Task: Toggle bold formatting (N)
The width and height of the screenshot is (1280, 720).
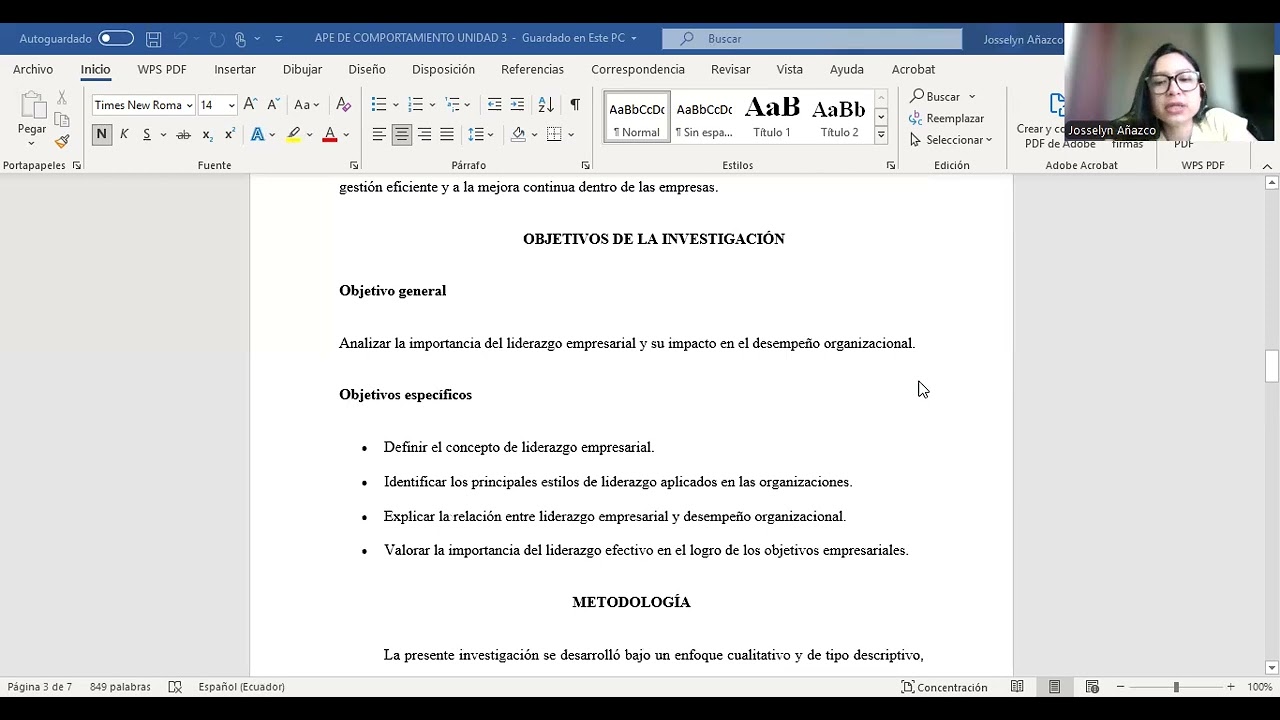Action: click(x=101, y=134)
